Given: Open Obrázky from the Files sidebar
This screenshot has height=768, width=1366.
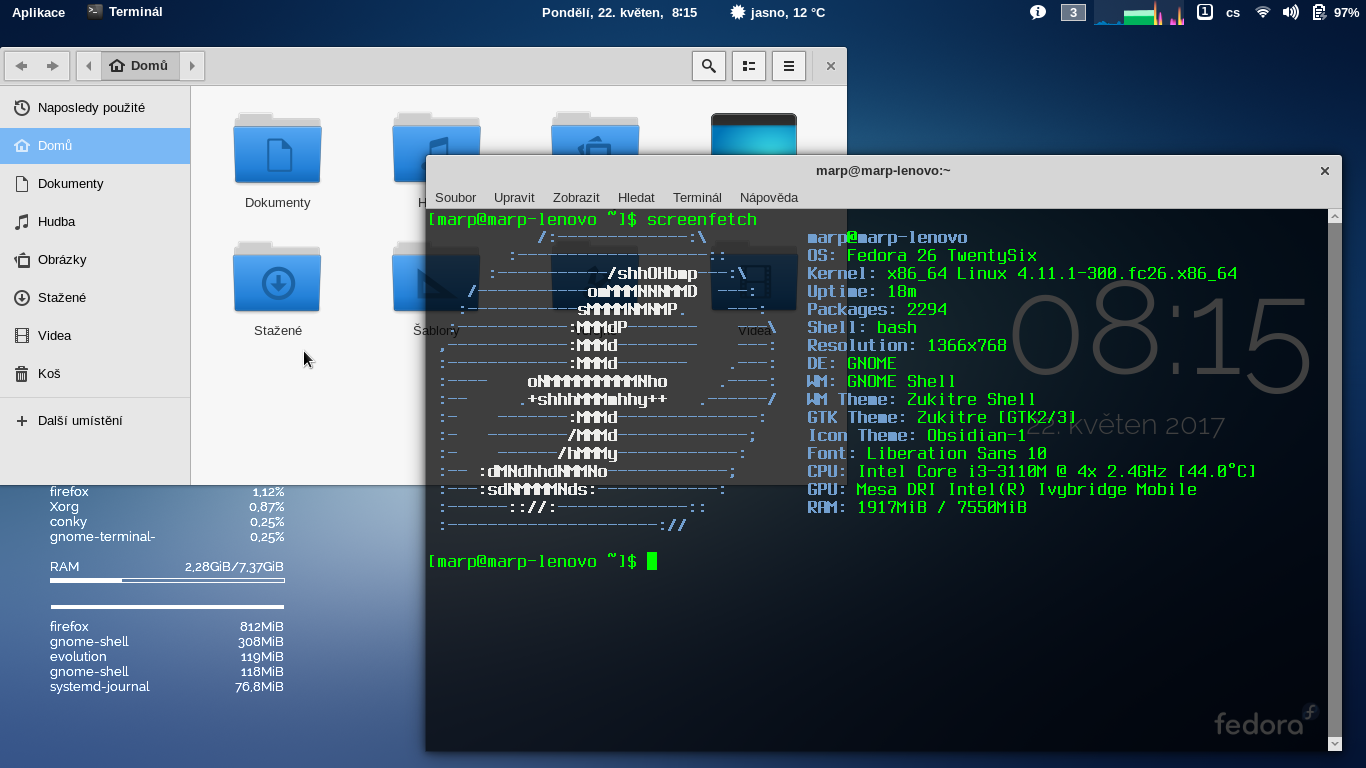Looking at the screenshot, I should point(95,259).
